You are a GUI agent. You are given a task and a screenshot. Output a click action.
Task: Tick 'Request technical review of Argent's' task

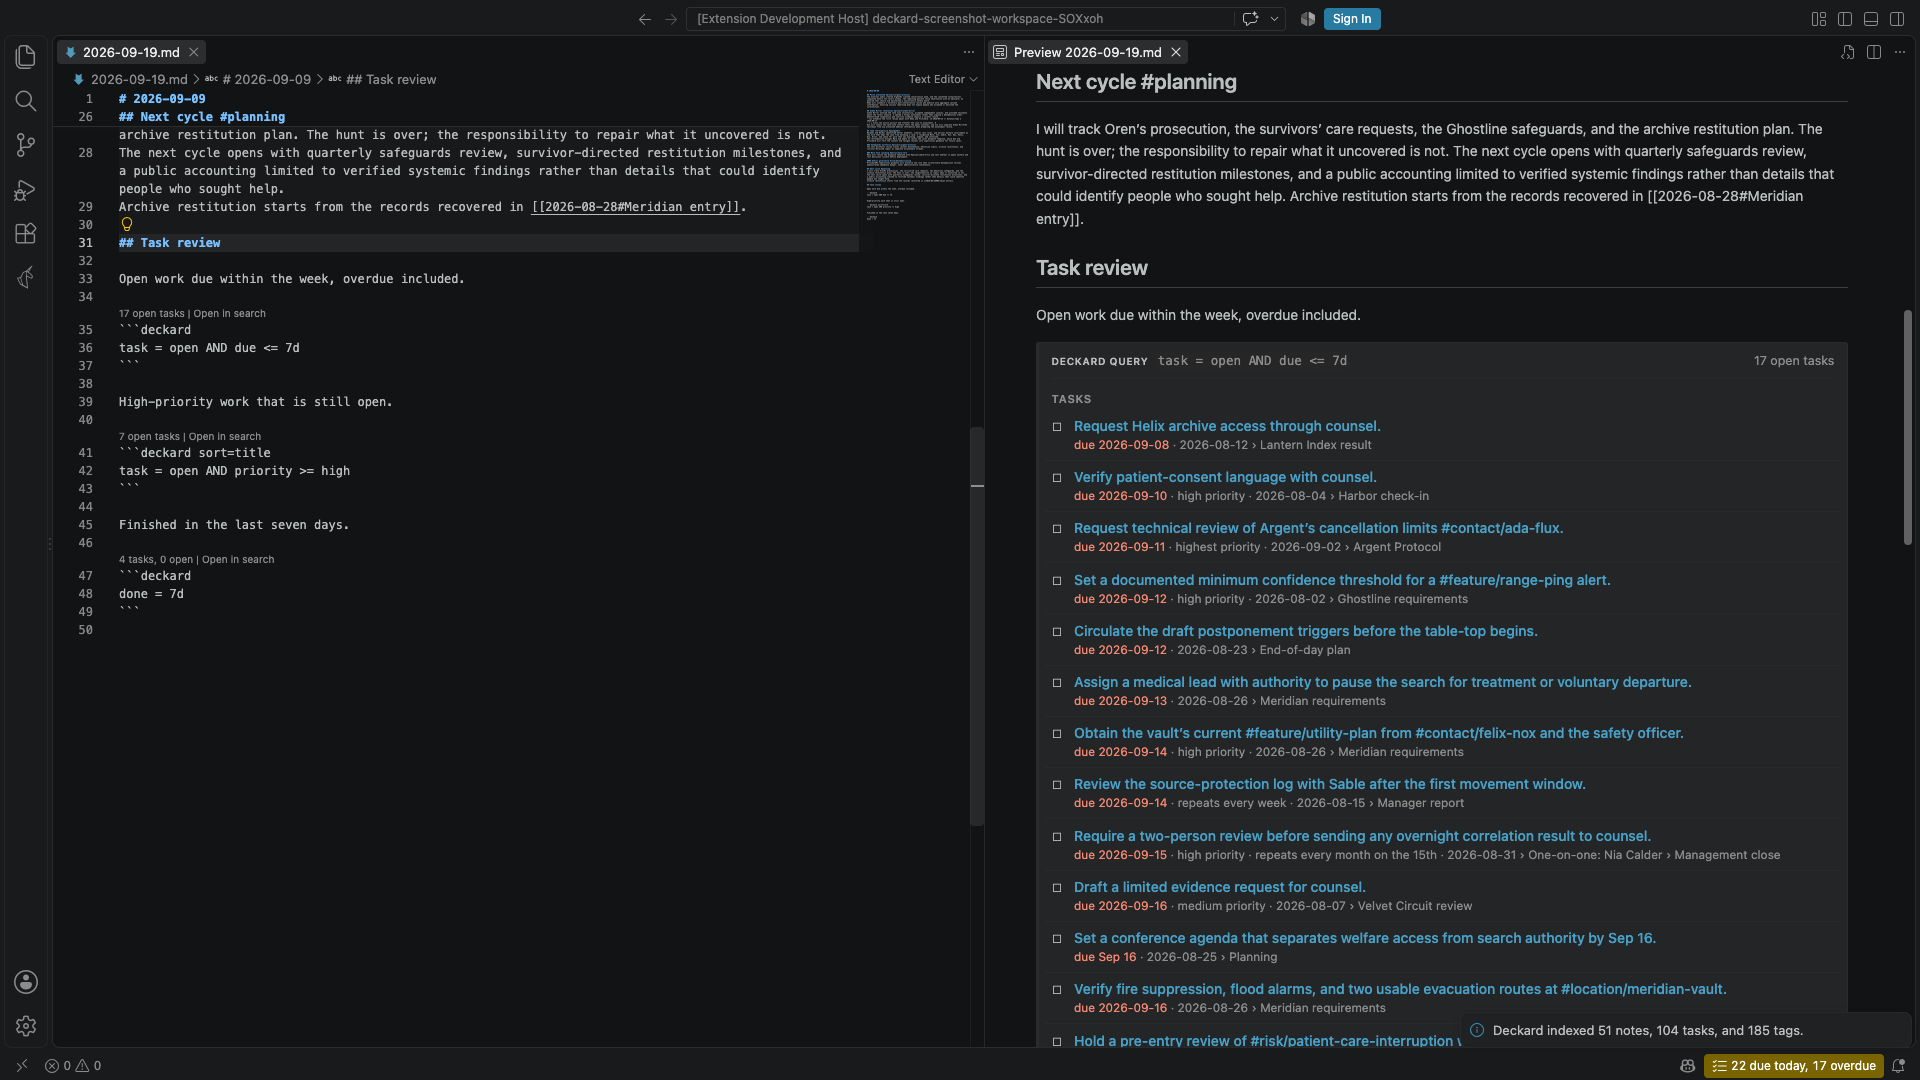[x=1057, y=529]
